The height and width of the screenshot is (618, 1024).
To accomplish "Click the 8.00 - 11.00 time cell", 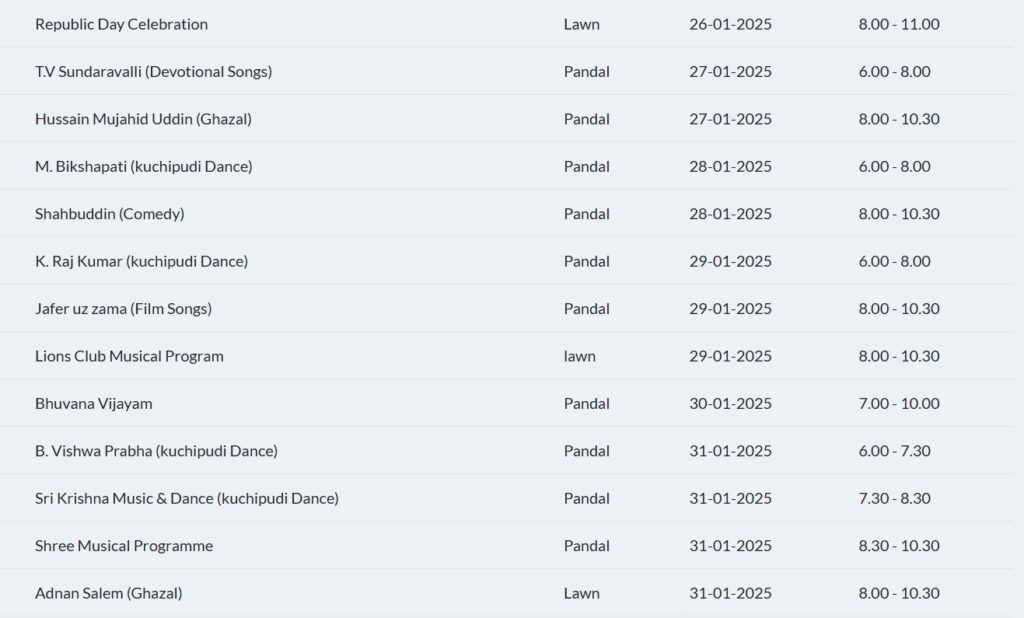I will (898, 24).
